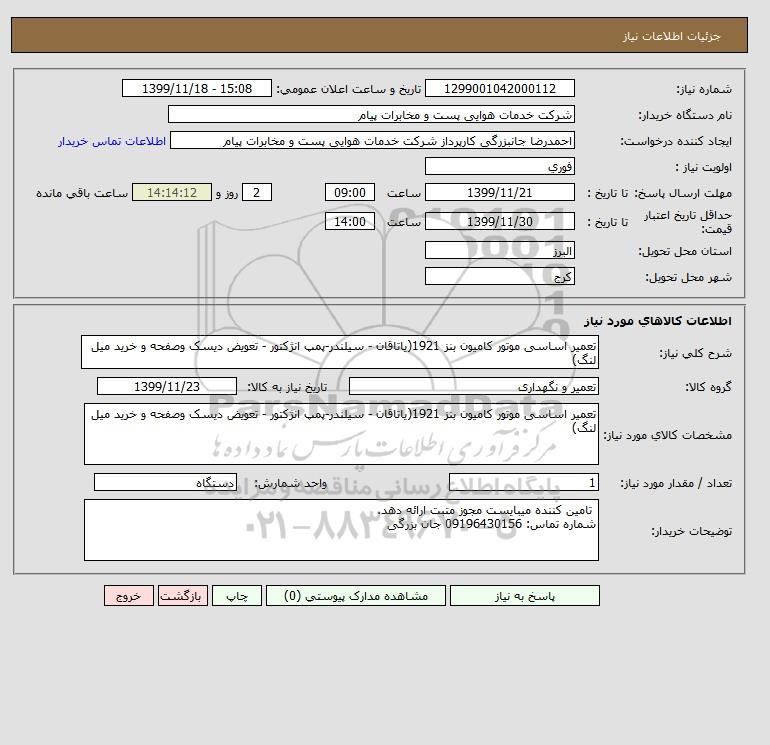Click the announcement date field 1399/11/18 - 15:08

197,88
